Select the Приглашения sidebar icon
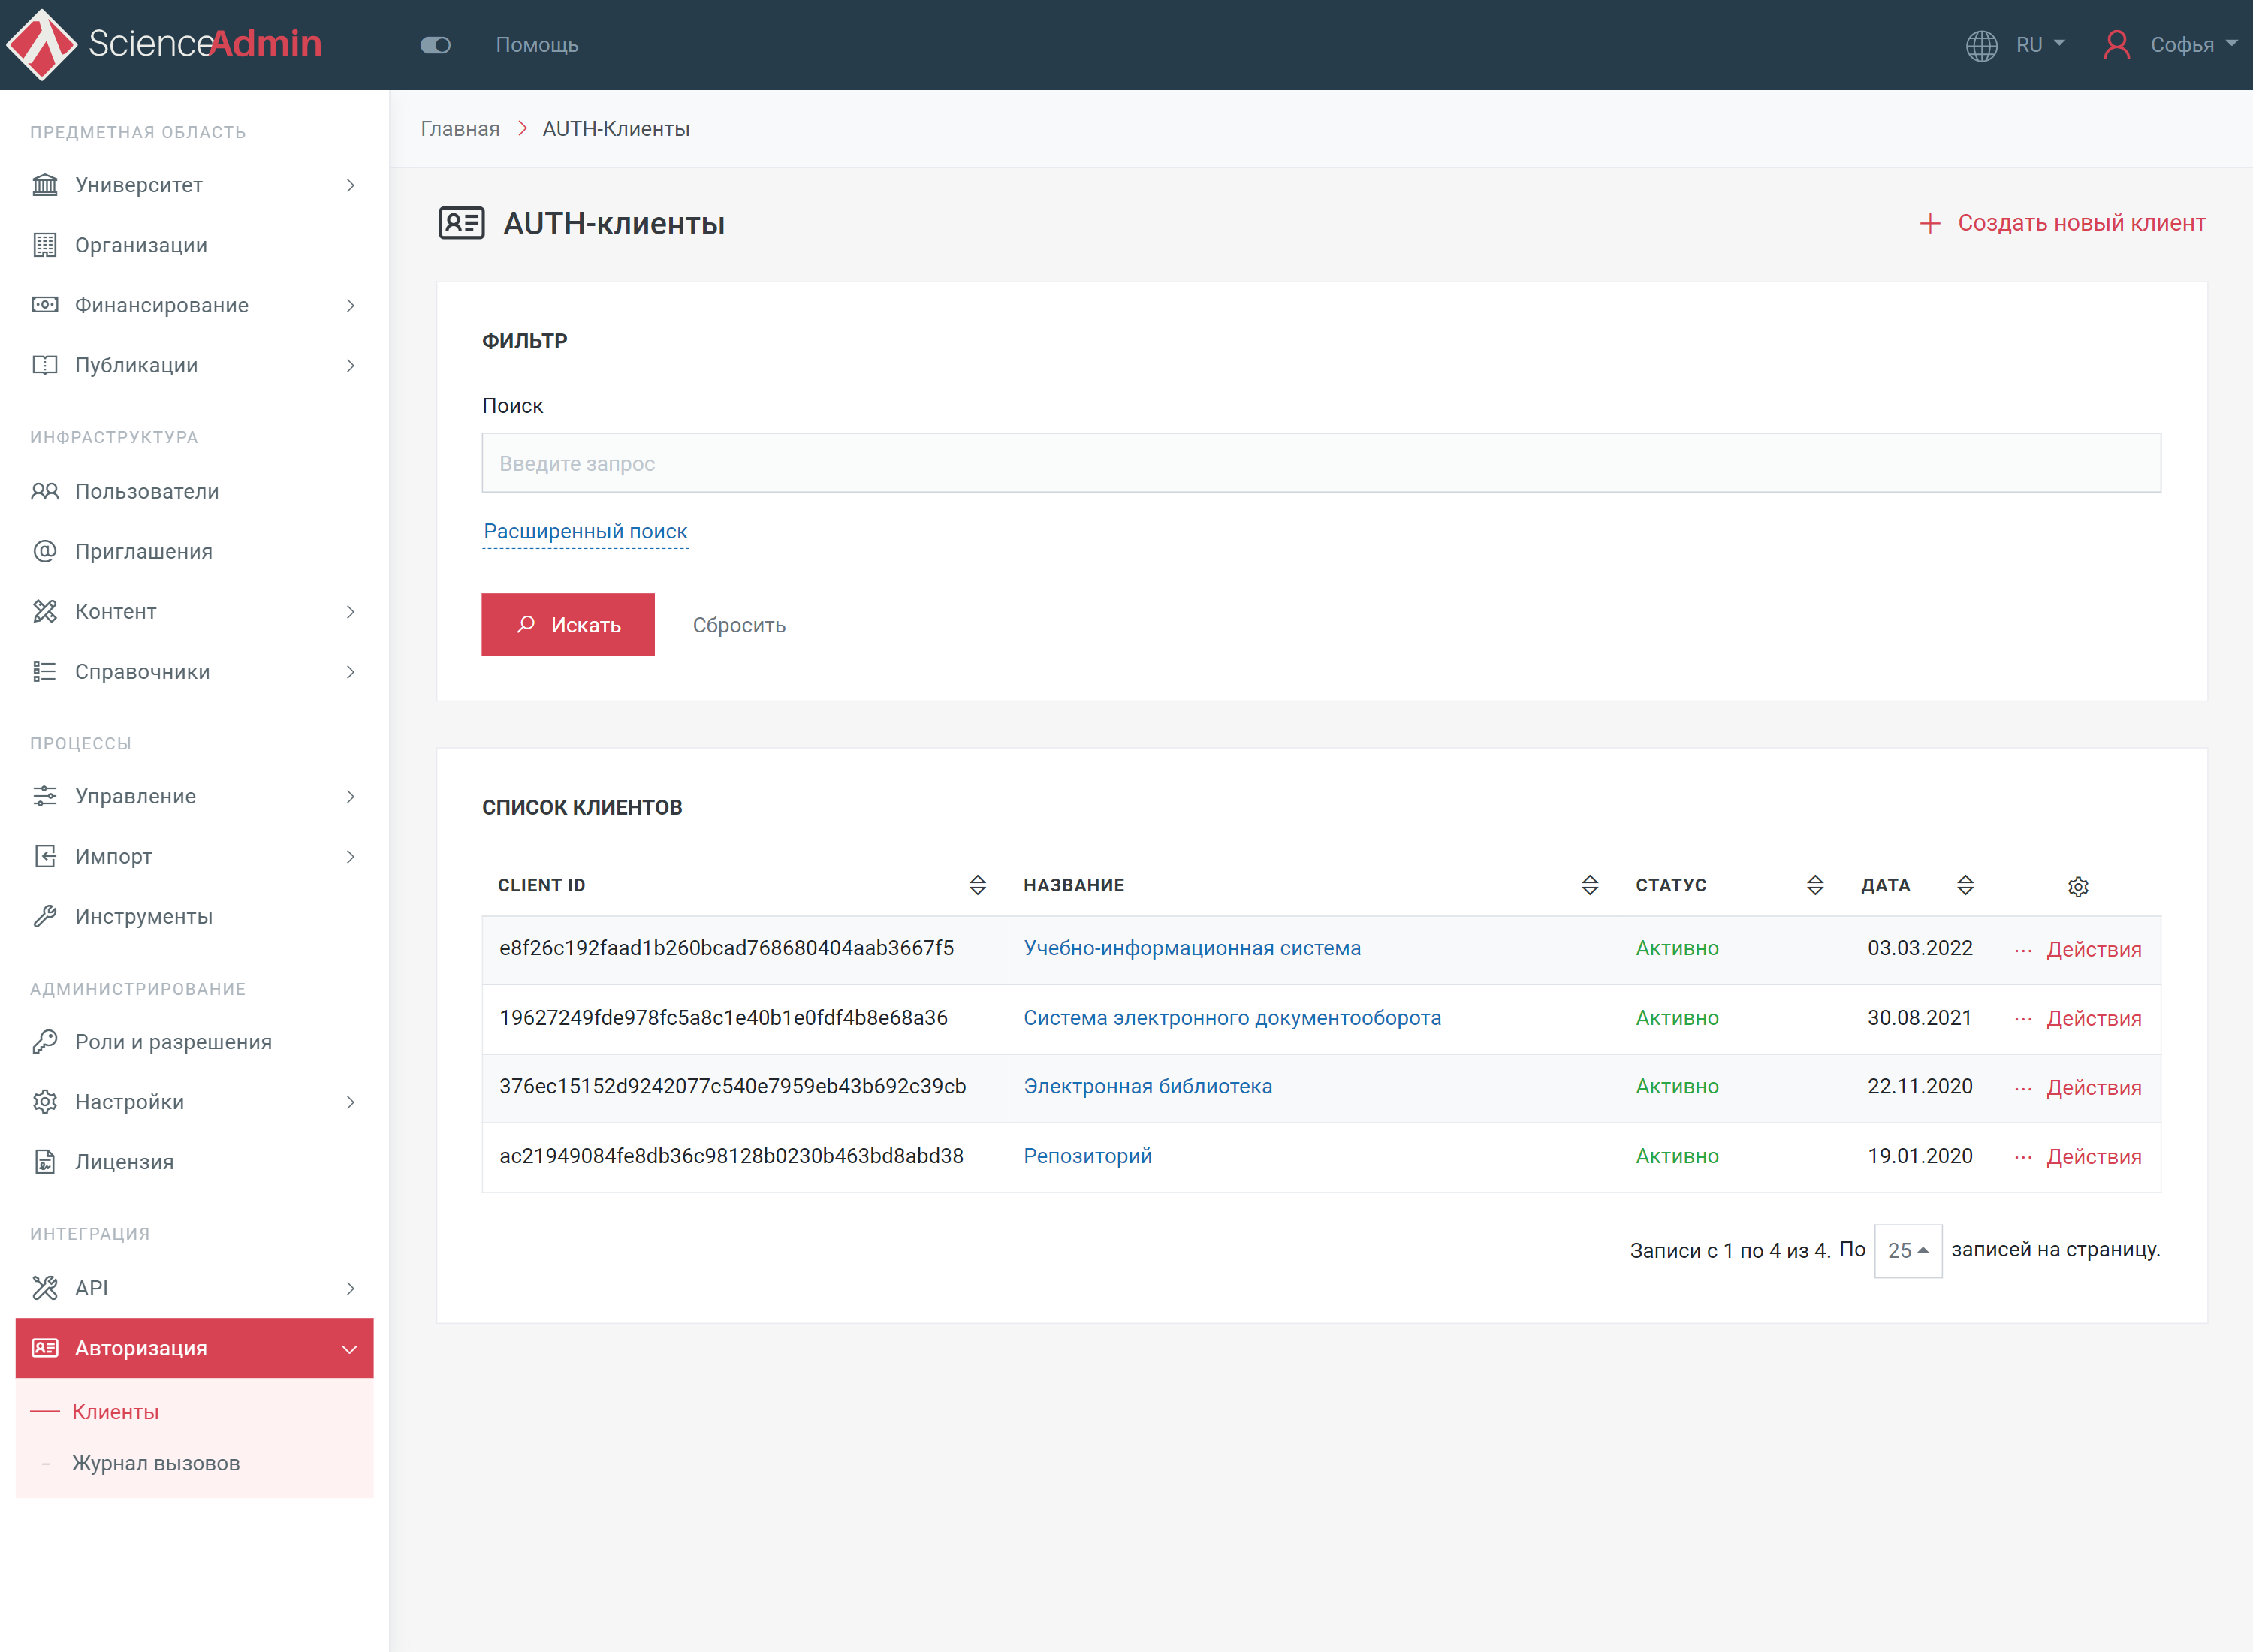Image resolution: width=2253 pixels, height=1652 pixels. pyautogui.click(x=45, y=551)
